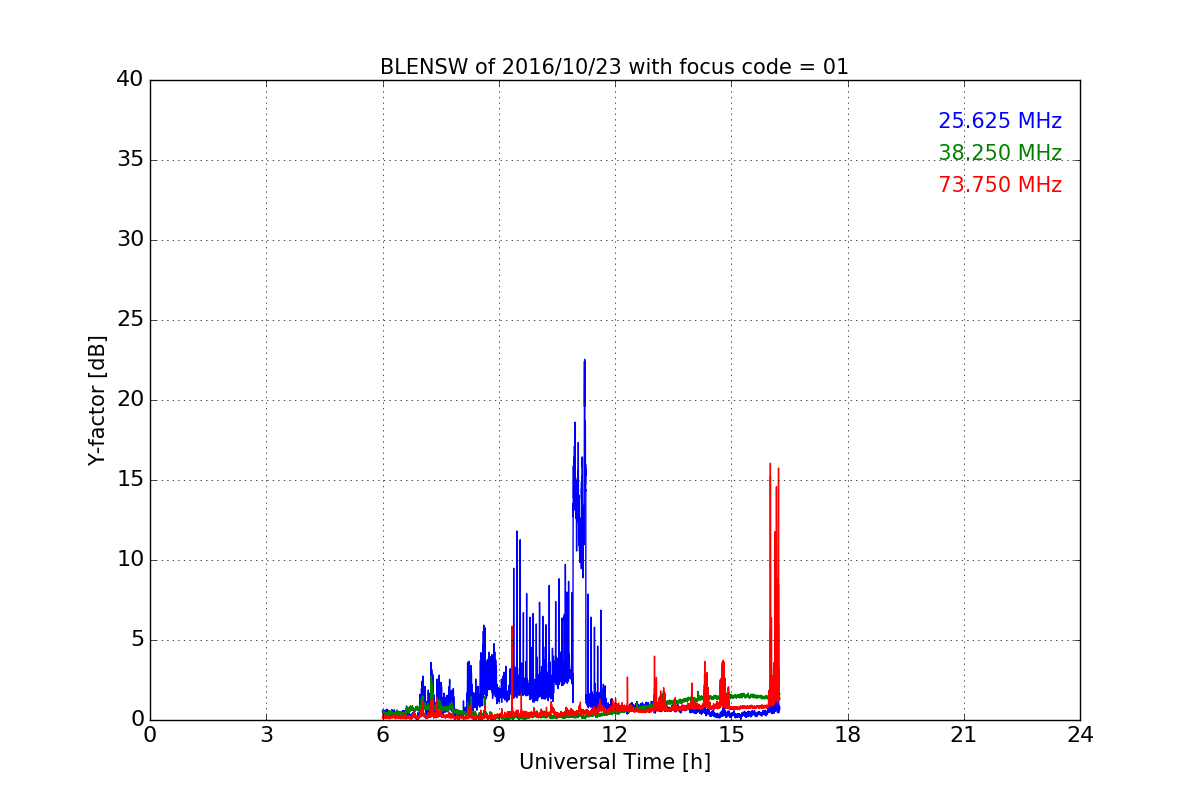Click the y-axis tick label '40'
The height and width of the screenshot is (800, 1200).
pyautogui.click(x=130, y=80)
